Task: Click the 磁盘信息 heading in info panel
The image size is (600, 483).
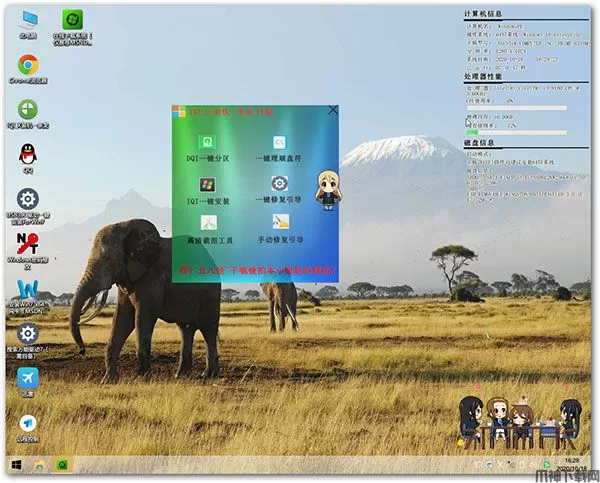Action: pyautogui.click(x=479, y=142)
